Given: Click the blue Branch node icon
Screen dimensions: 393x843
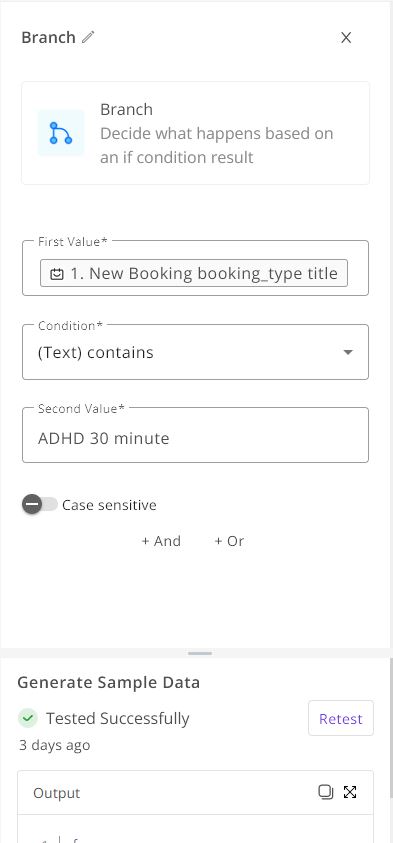Looking at the screenshot, I should coord(61,133).
